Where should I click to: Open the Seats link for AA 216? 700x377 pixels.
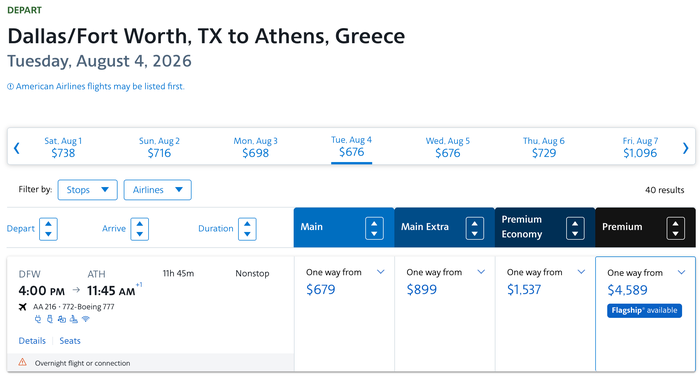pyautogui.click(x=70, y=341)
